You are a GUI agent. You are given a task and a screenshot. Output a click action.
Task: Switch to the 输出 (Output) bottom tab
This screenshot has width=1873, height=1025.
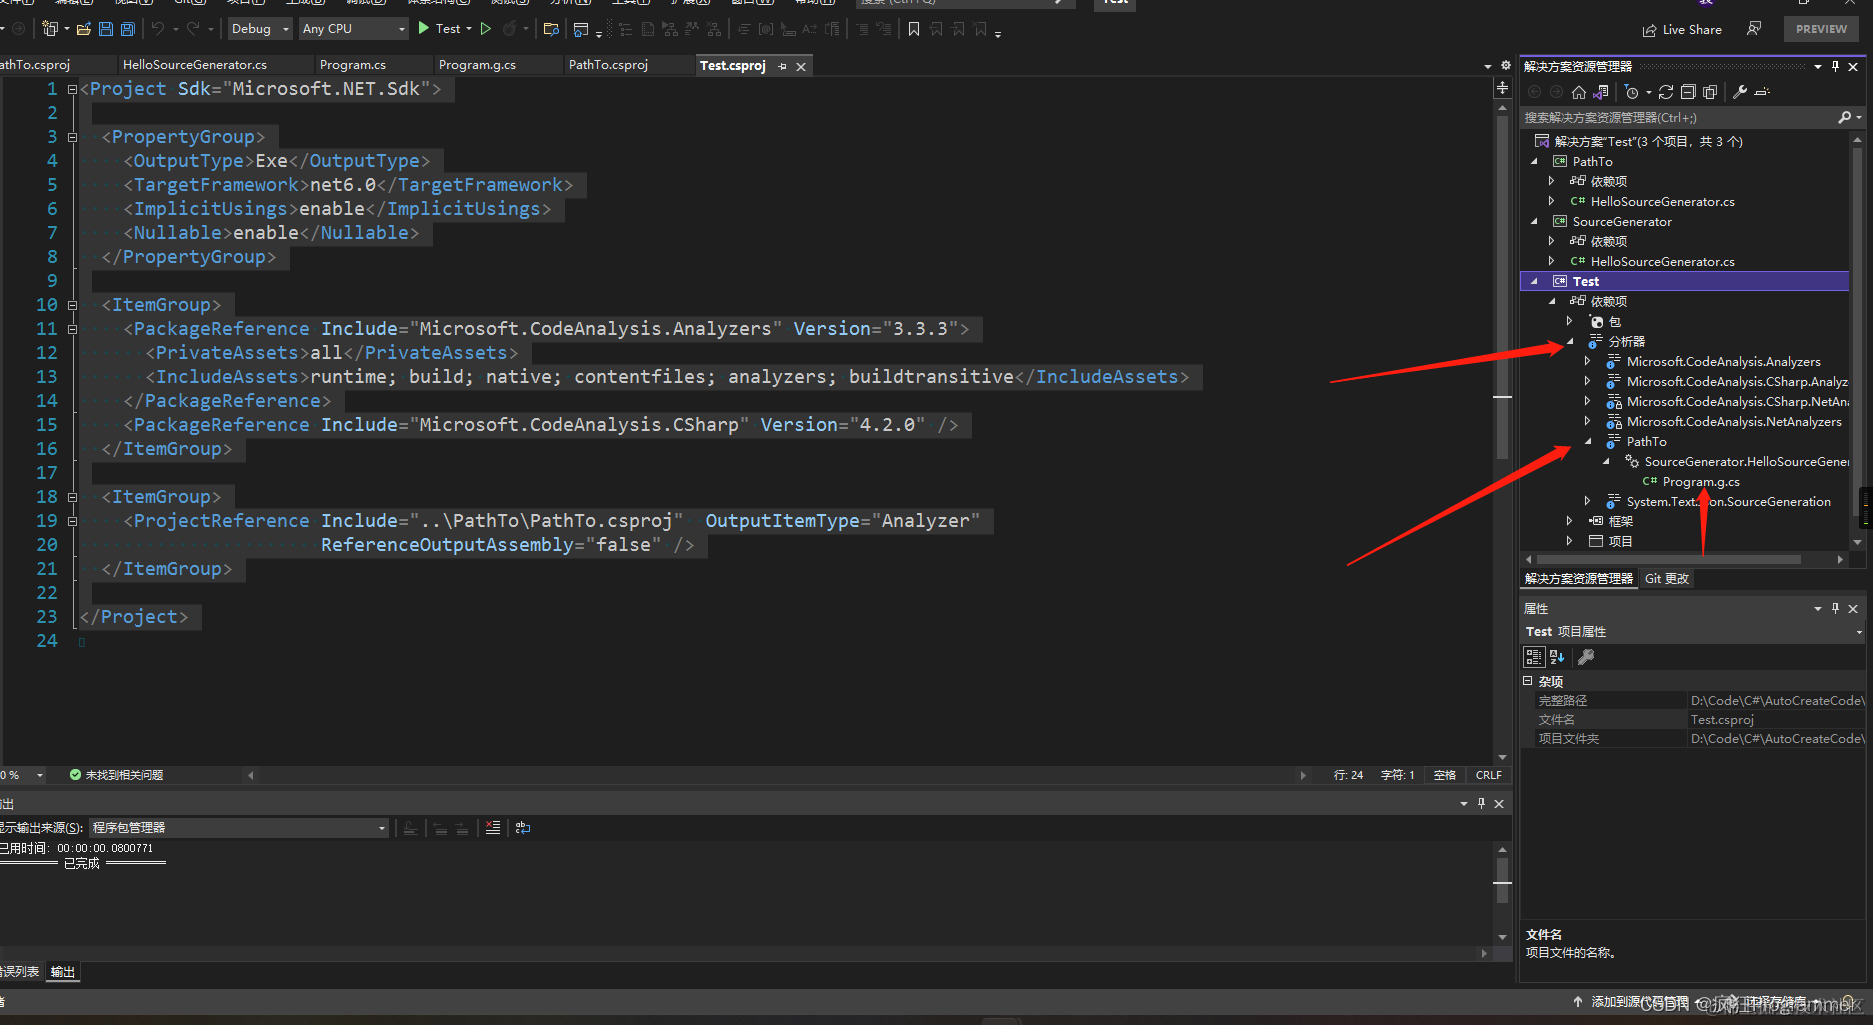point(63,972)
